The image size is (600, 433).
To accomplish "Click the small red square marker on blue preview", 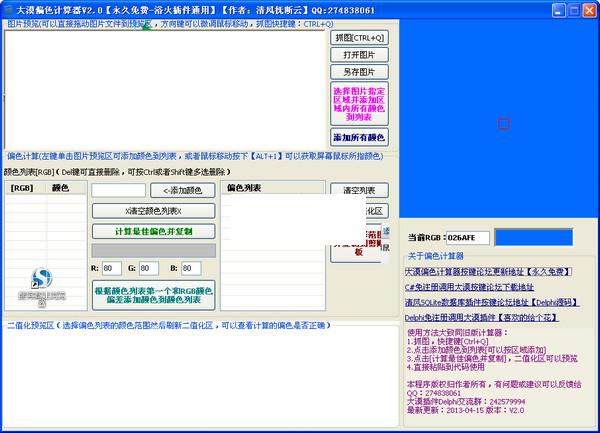I will click(x=503, y=123).
